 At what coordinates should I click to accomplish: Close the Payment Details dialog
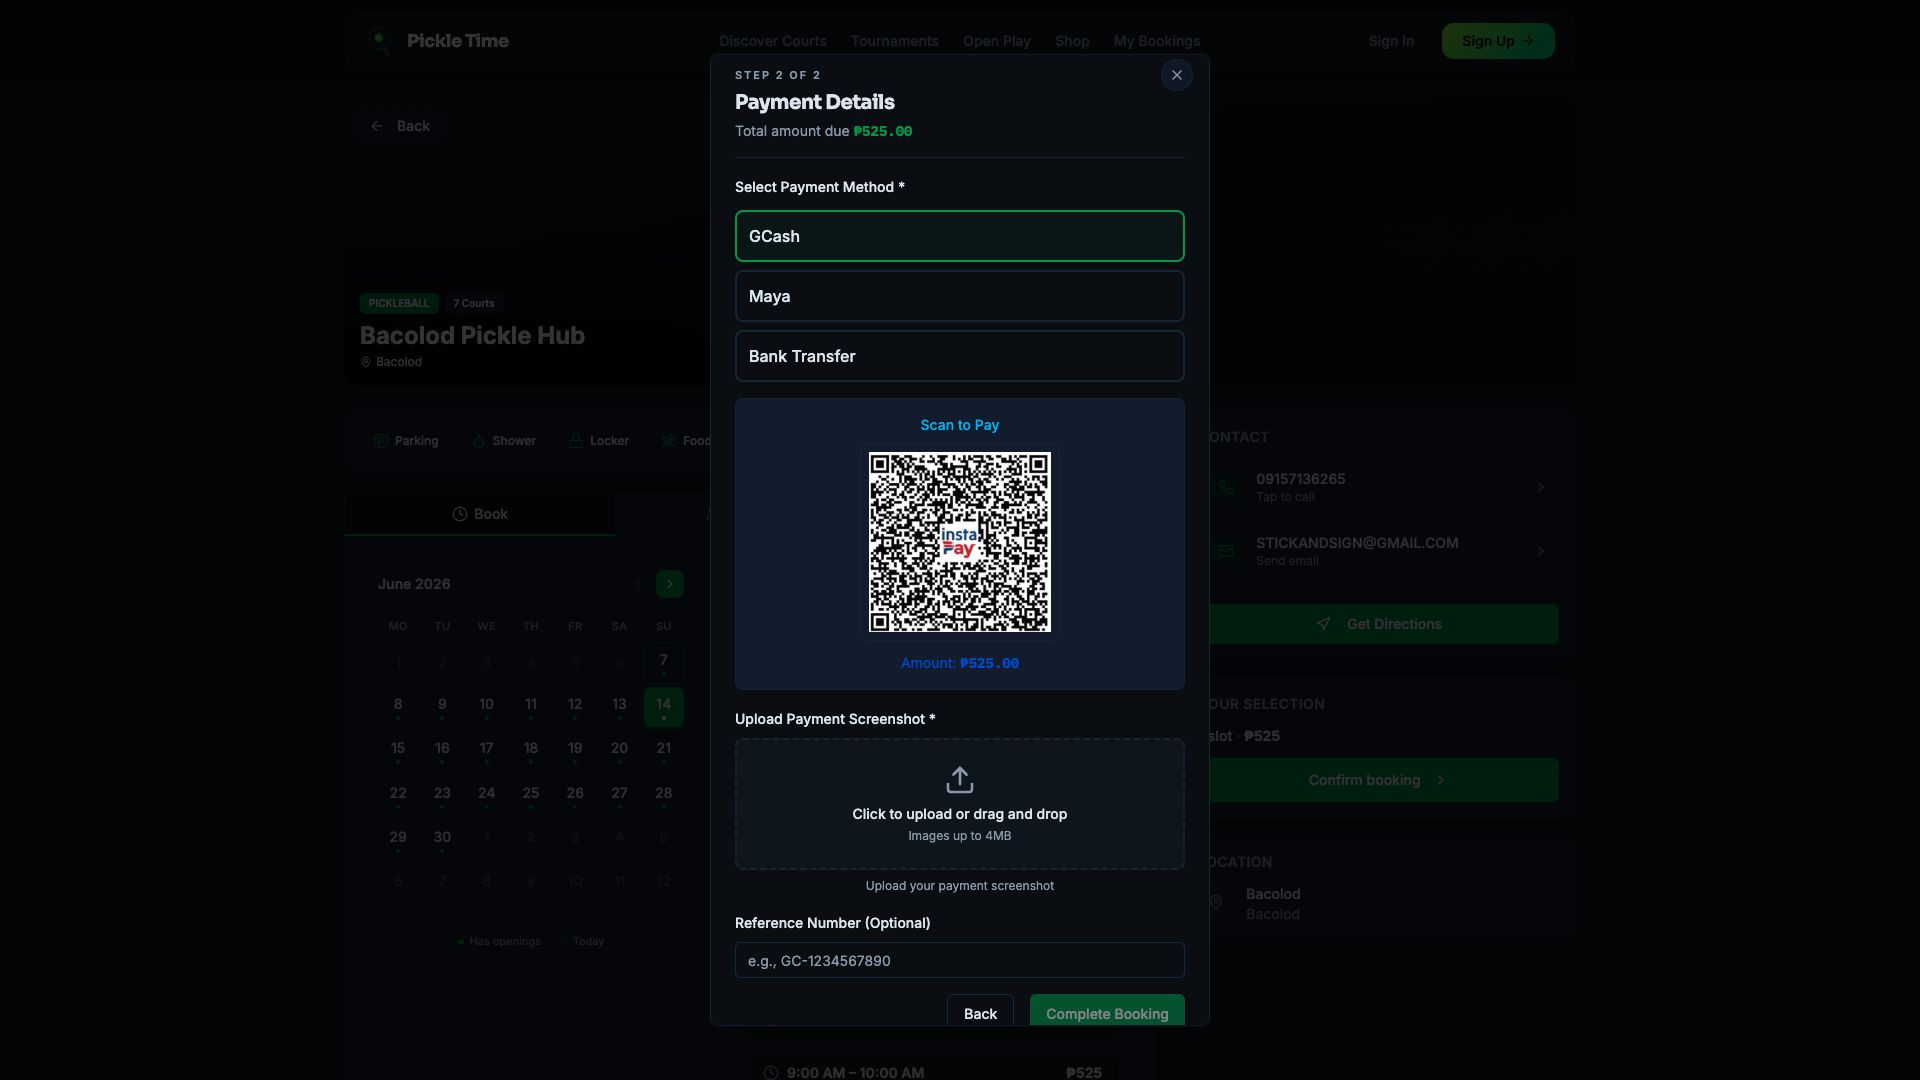(1177, 75)
